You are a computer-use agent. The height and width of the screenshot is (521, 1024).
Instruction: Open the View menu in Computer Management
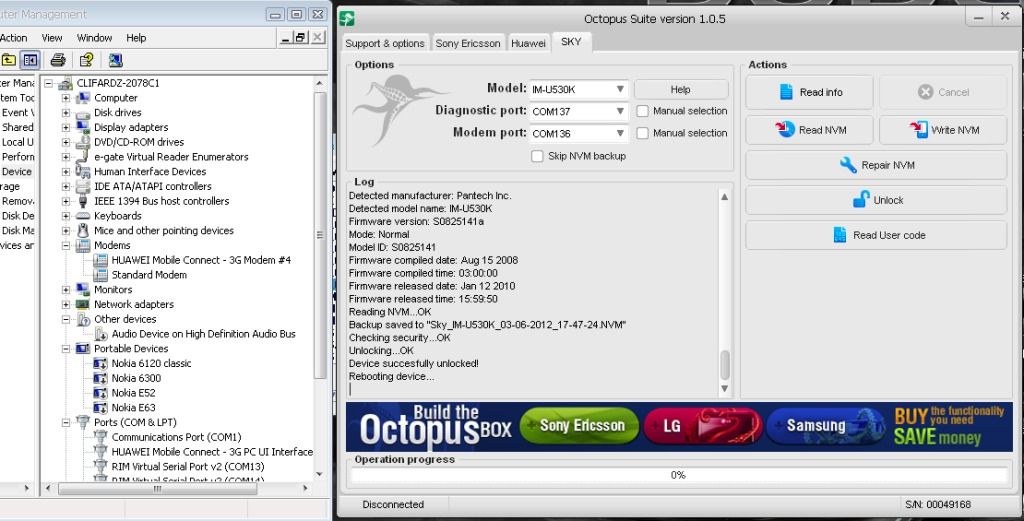52,38
